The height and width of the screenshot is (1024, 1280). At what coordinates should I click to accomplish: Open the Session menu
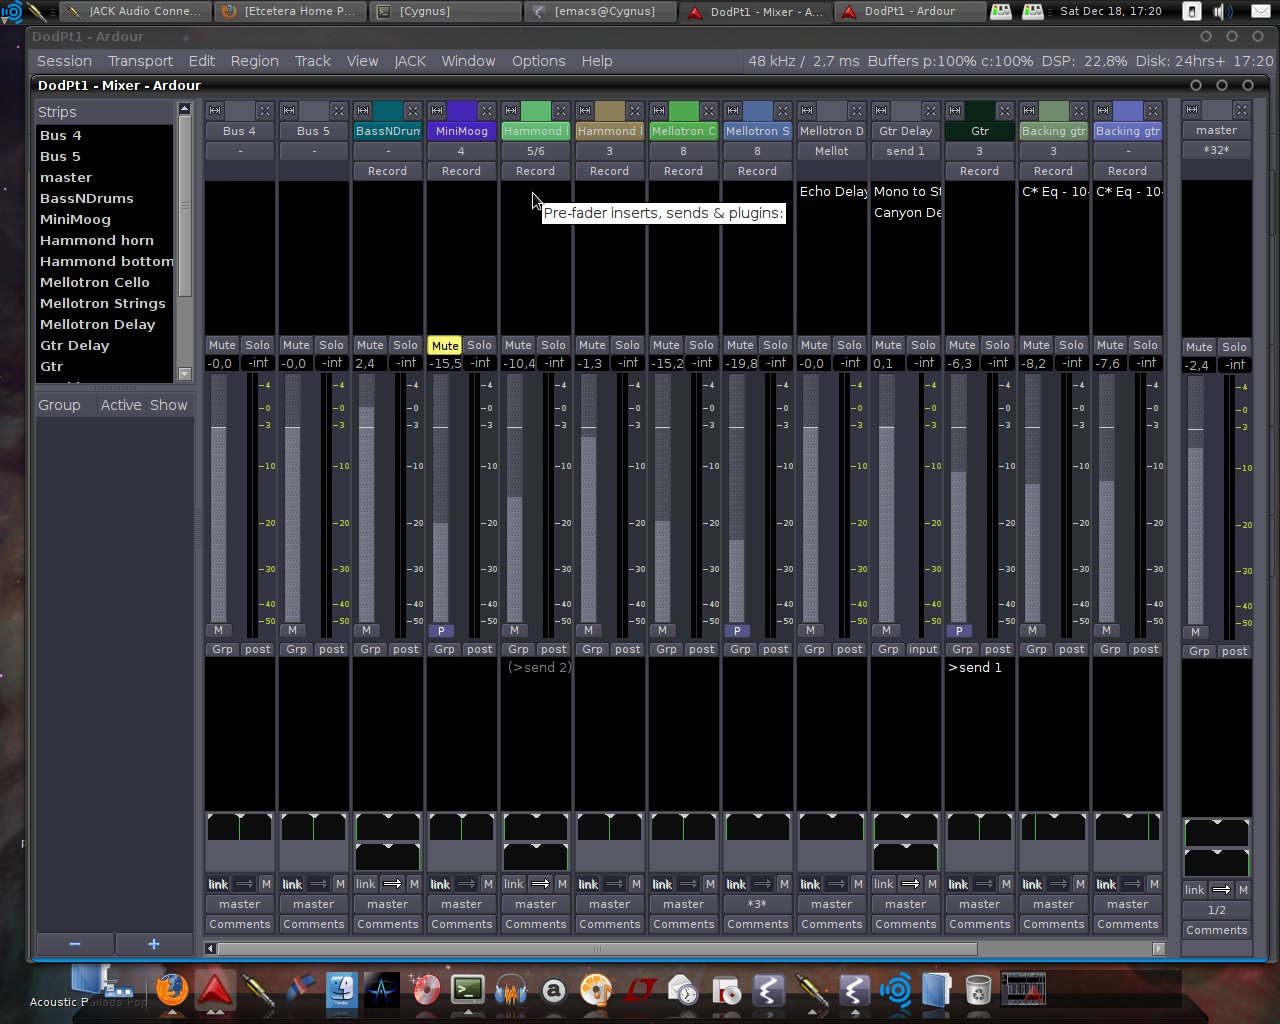click(x=64, y=61)
